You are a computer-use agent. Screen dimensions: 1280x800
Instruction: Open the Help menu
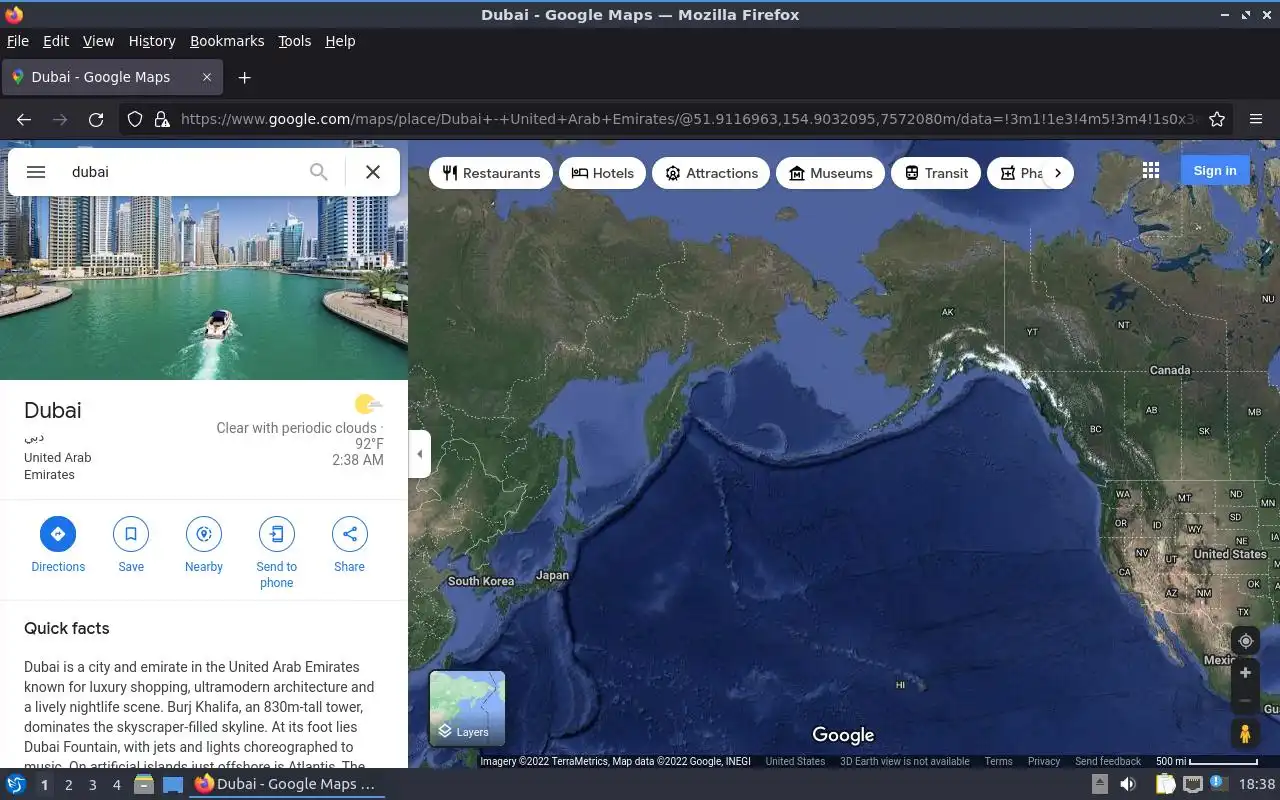[340, 41]
